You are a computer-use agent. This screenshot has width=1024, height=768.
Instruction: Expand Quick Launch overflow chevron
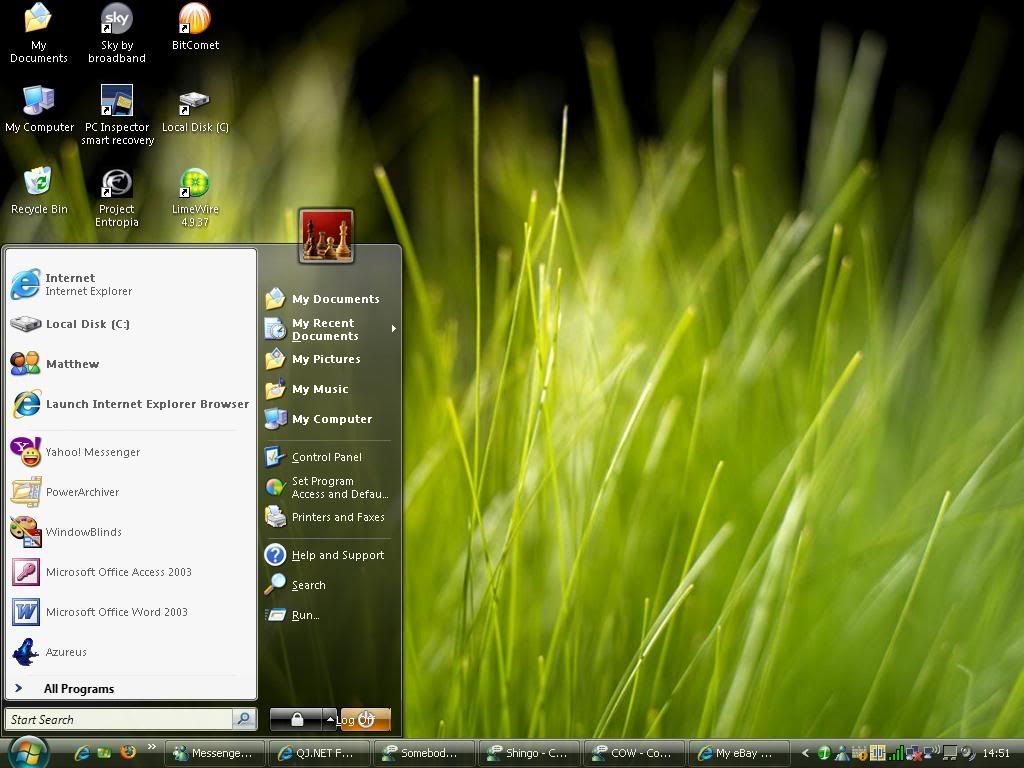(x=152, y=746)
